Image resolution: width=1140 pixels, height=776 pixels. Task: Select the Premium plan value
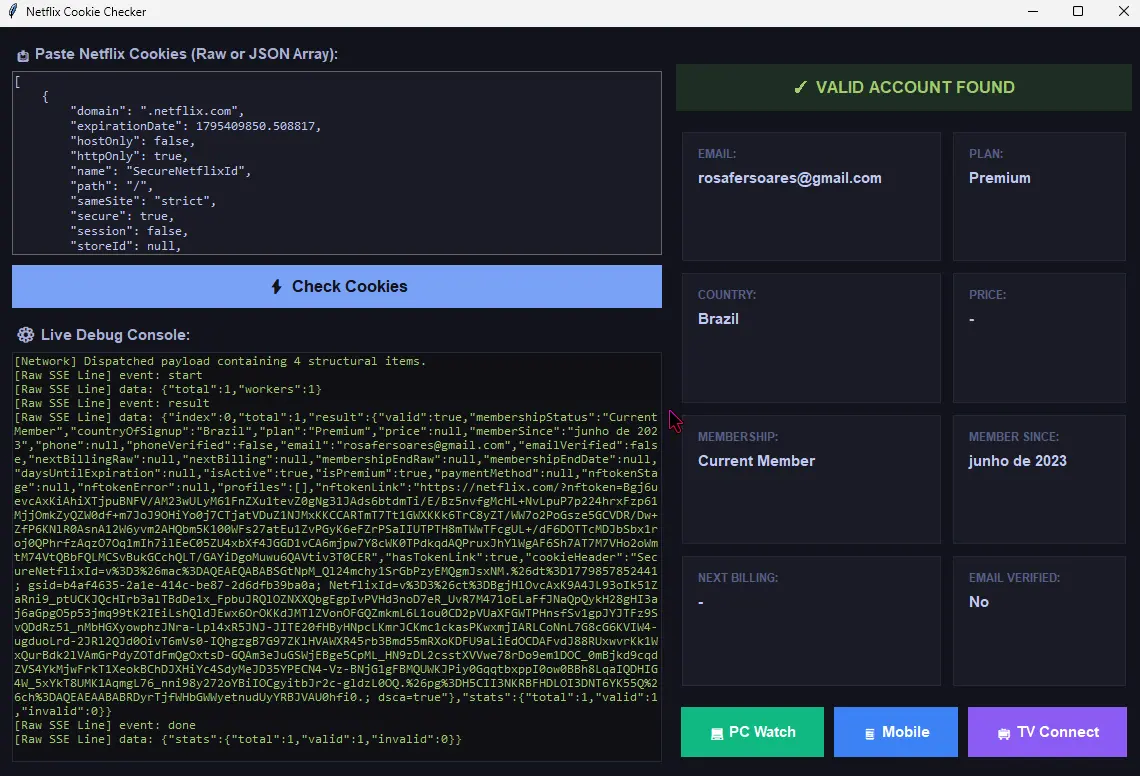point(1000,178)
